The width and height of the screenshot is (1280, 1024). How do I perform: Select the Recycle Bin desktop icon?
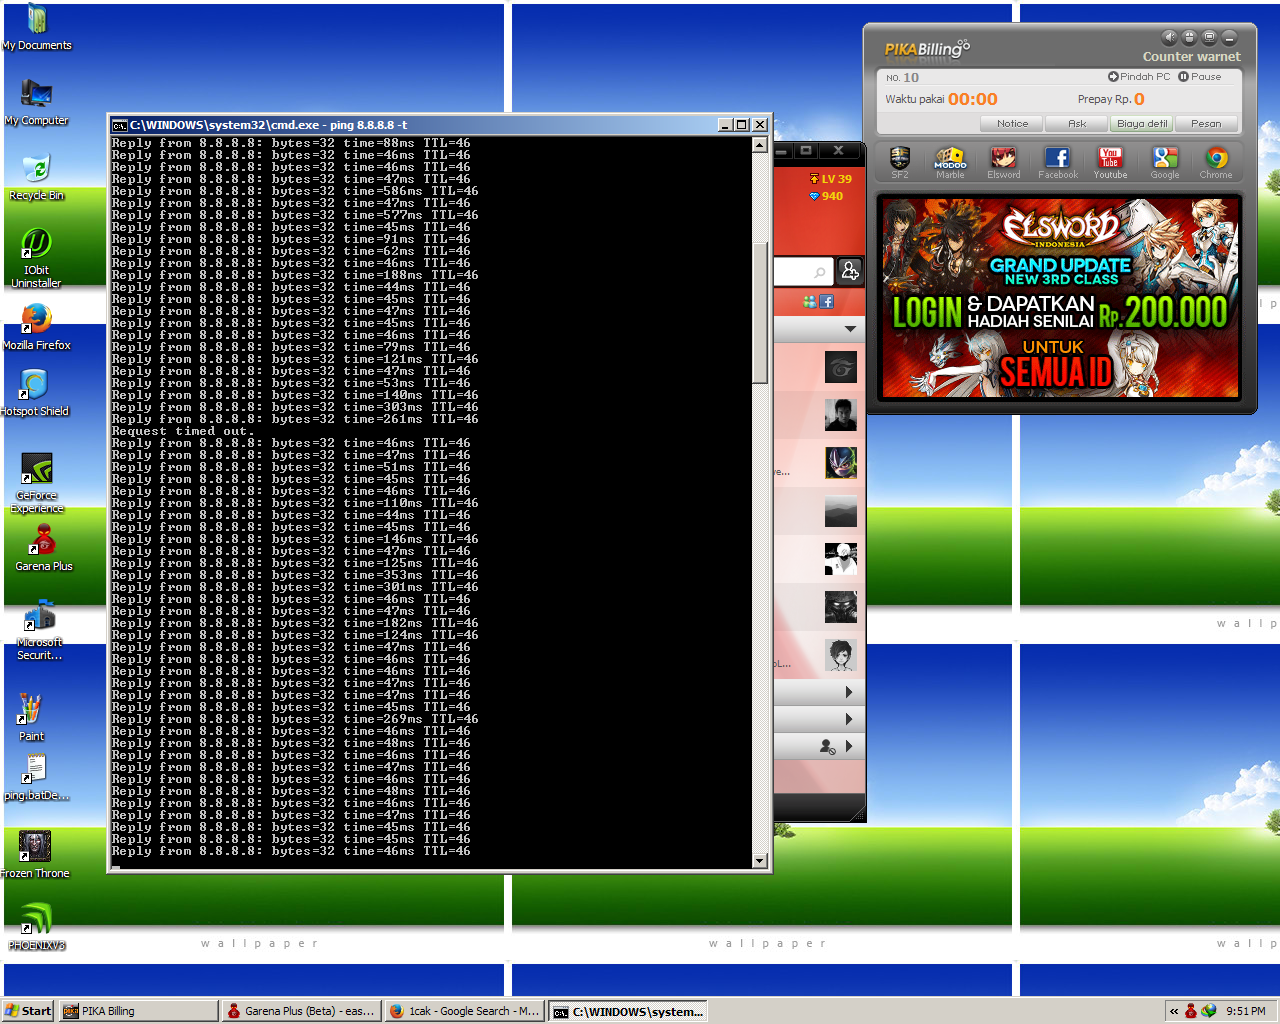pyautogui.click(x=36, y=178)
